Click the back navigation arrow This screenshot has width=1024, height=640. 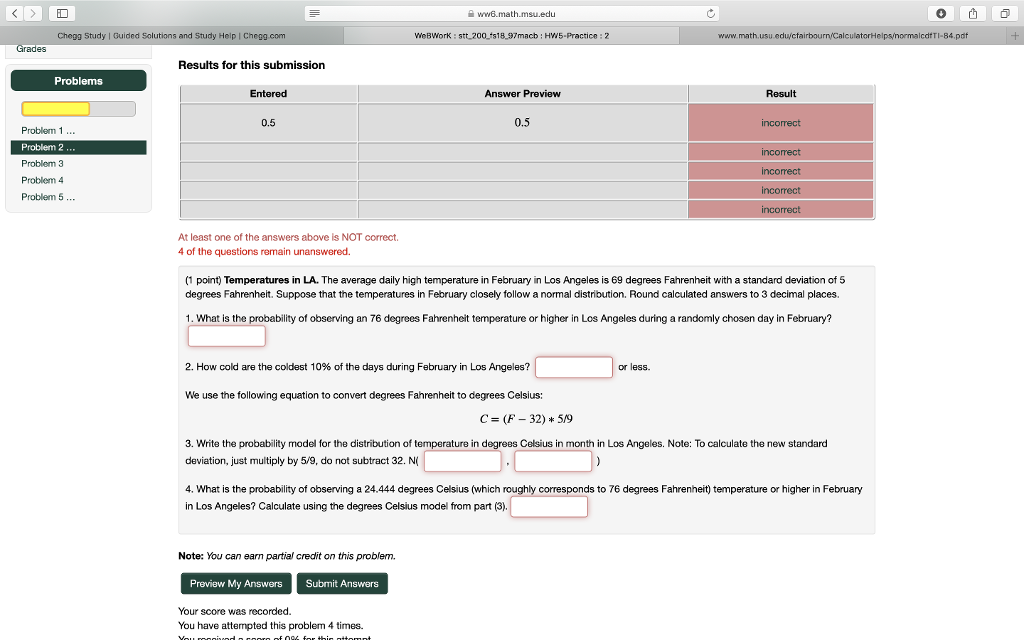(12, 13)
